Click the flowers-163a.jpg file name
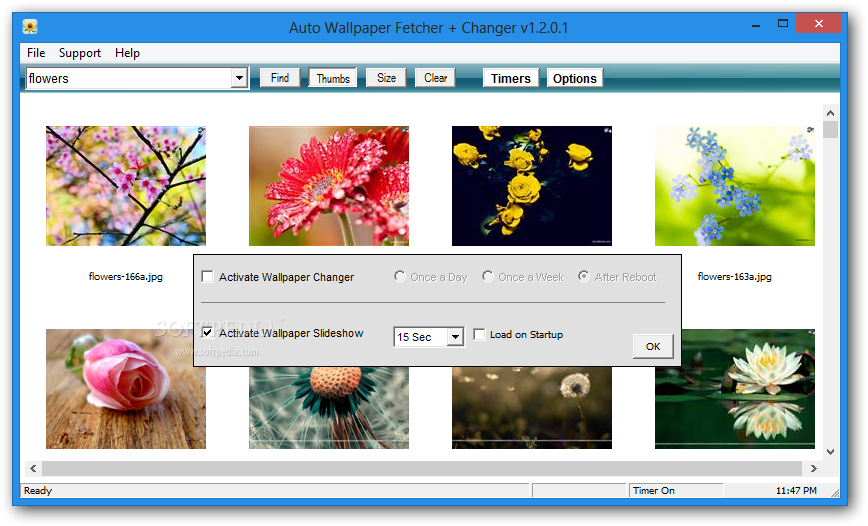Image resolution: width=868 pixels, height=526 pixels. tap(735, 276)
